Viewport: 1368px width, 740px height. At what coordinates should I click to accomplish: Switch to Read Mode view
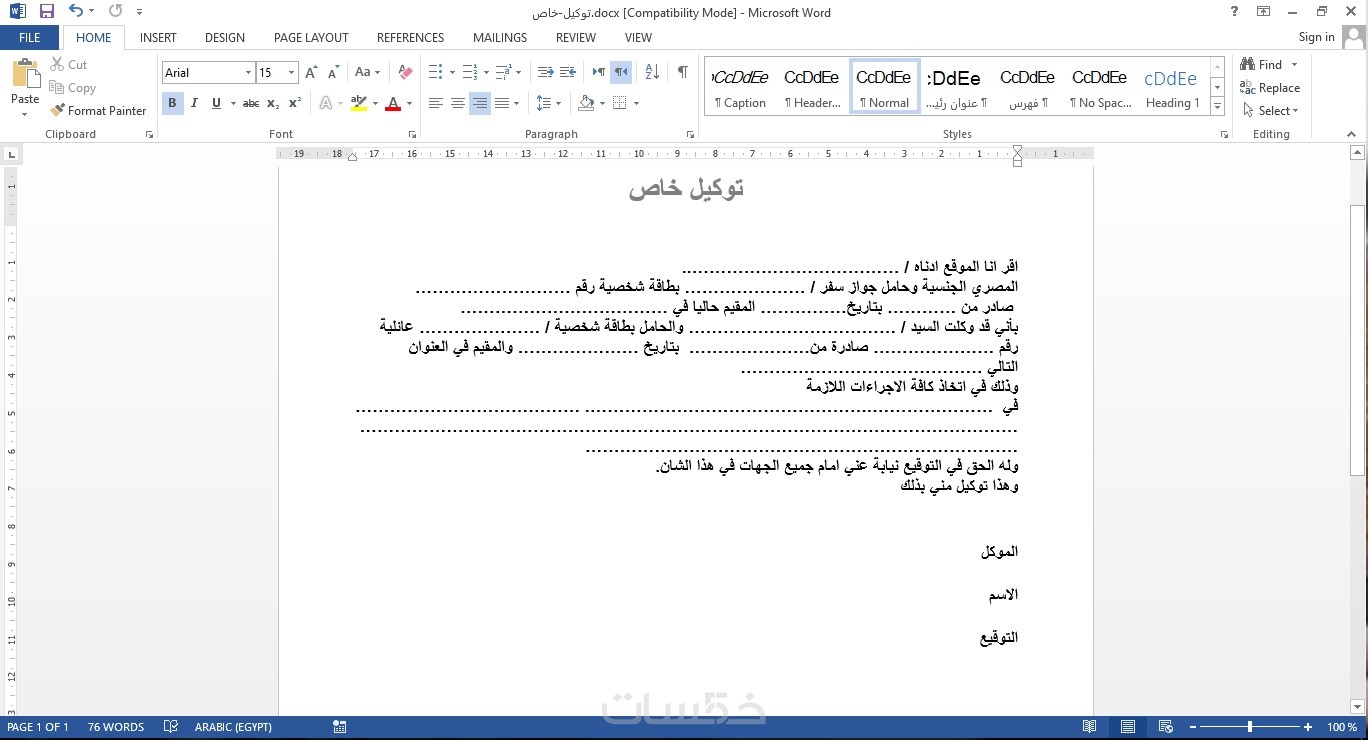tap(1089, 727)
